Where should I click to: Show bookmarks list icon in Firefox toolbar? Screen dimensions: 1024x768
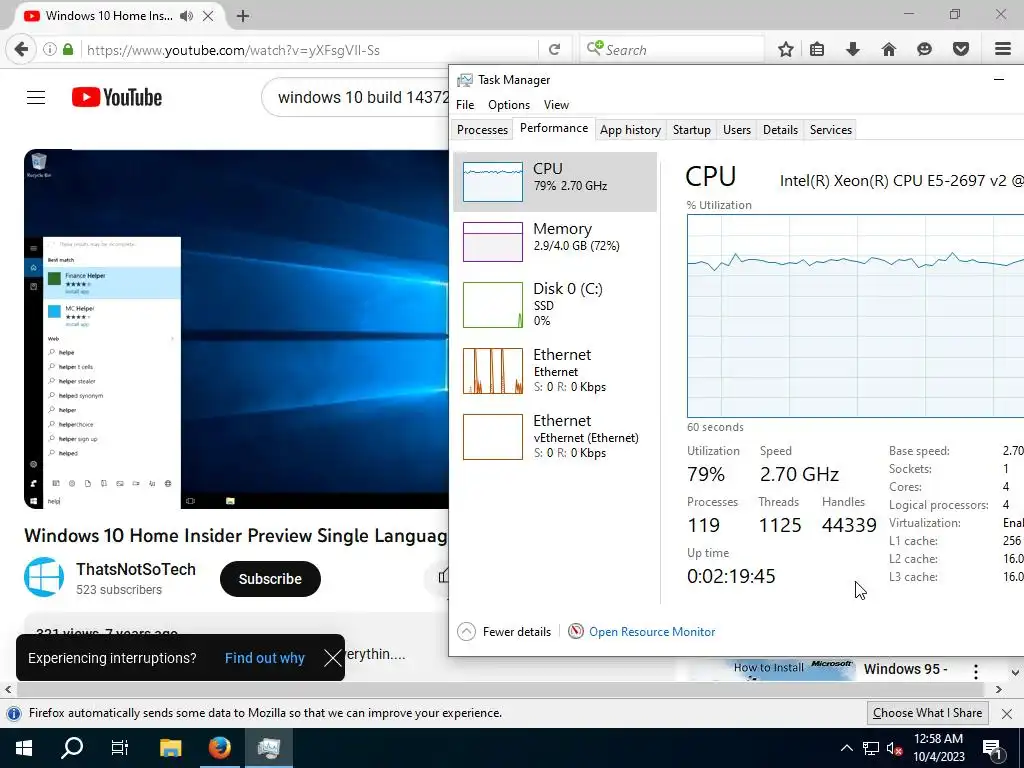coord(817,50)
